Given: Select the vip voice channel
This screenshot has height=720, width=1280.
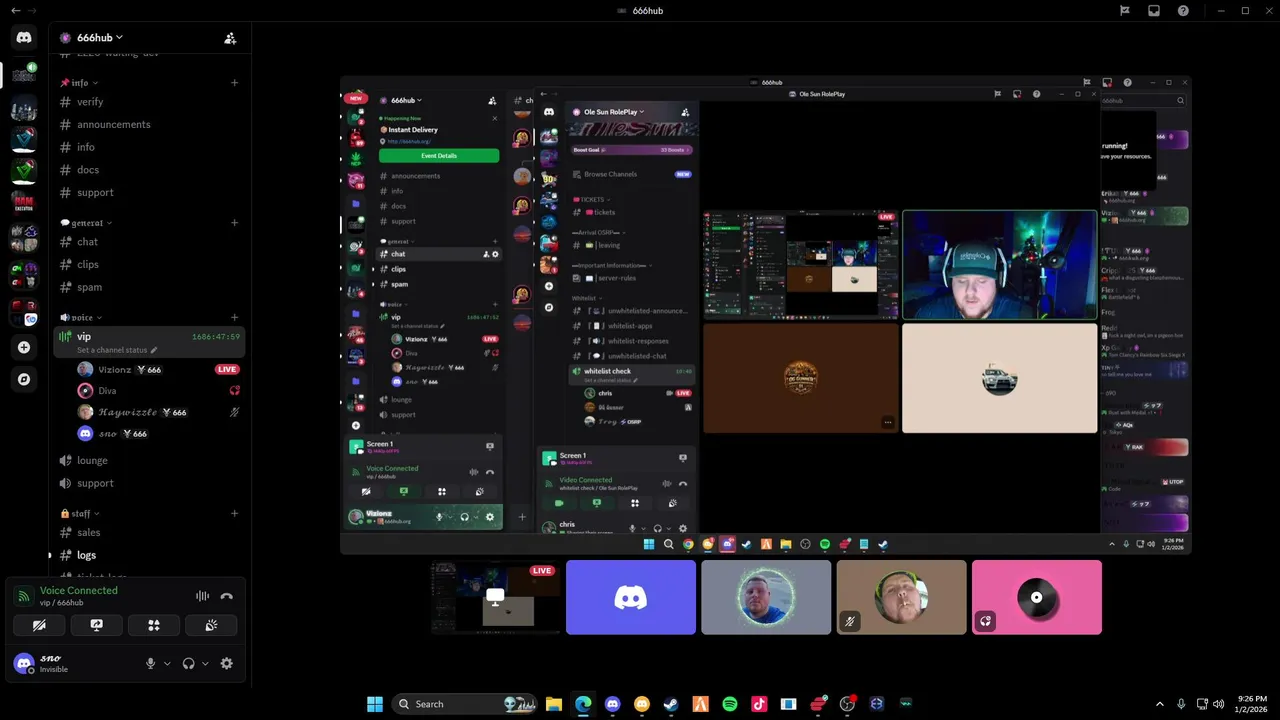Looking at the screenshot, I should [x=148, y=342].
